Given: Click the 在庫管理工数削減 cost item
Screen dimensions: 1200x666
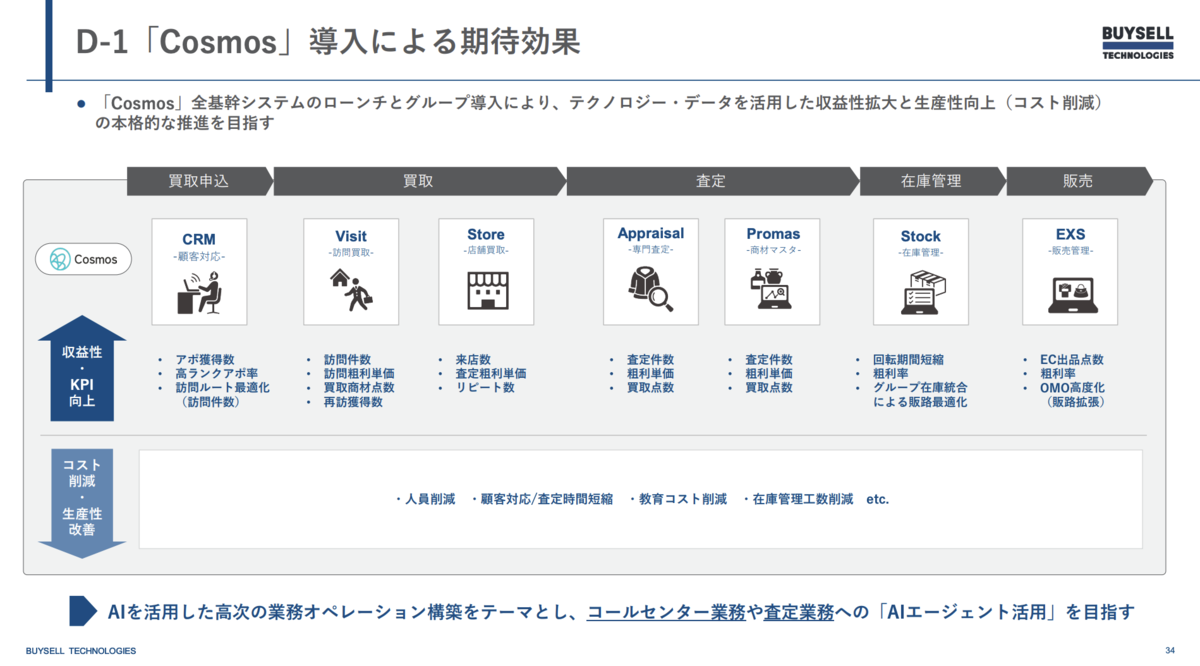Looking at the screenshot, I should pyautogui.click(x=803, y=499).
